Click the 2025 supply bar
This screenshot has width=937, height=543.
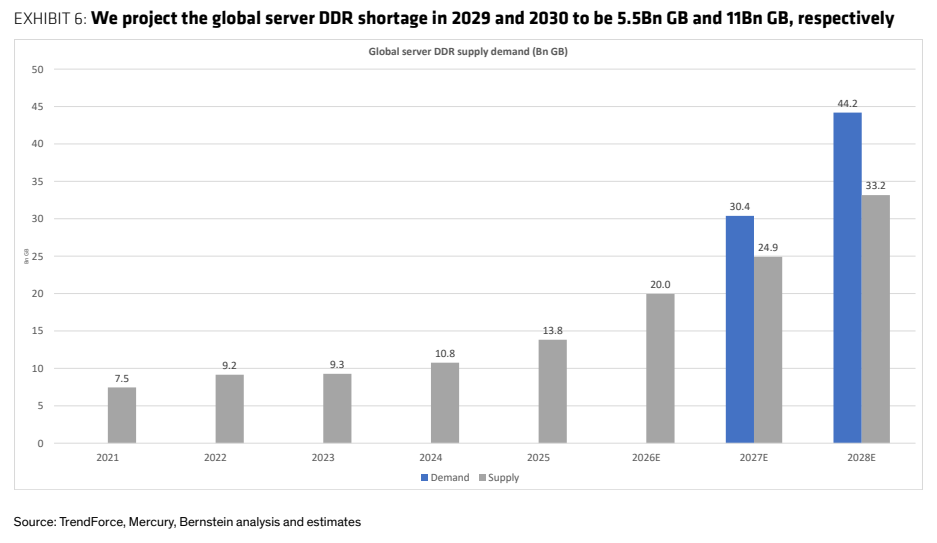coord(552,391)
